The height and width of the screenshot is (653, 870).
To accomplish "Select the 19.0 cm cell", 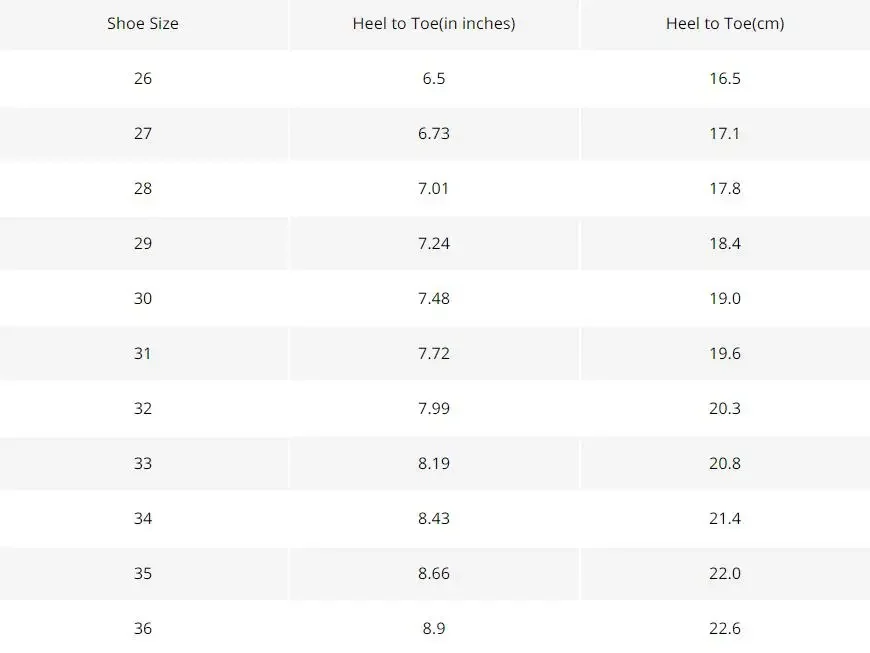I will click(725, 299).
